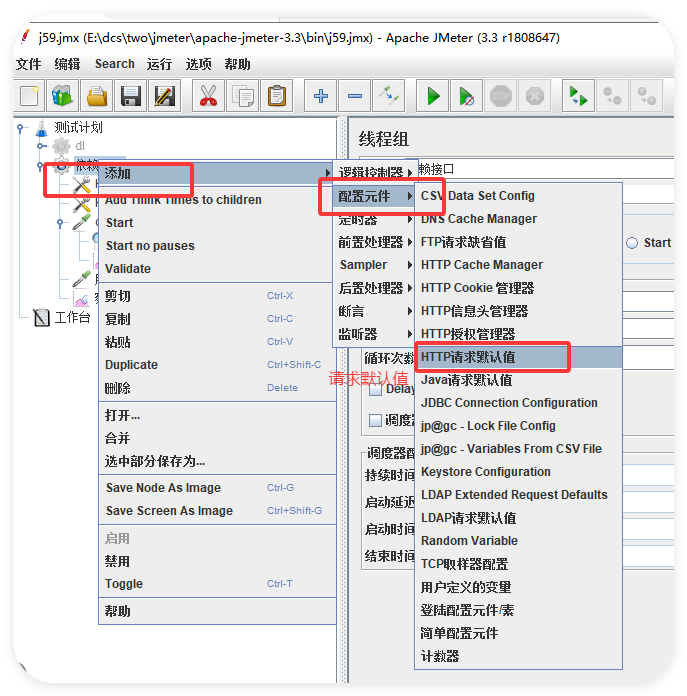Choose 配置元件 in the add submenu
687x696 pixels.
[x=373, y=196]
